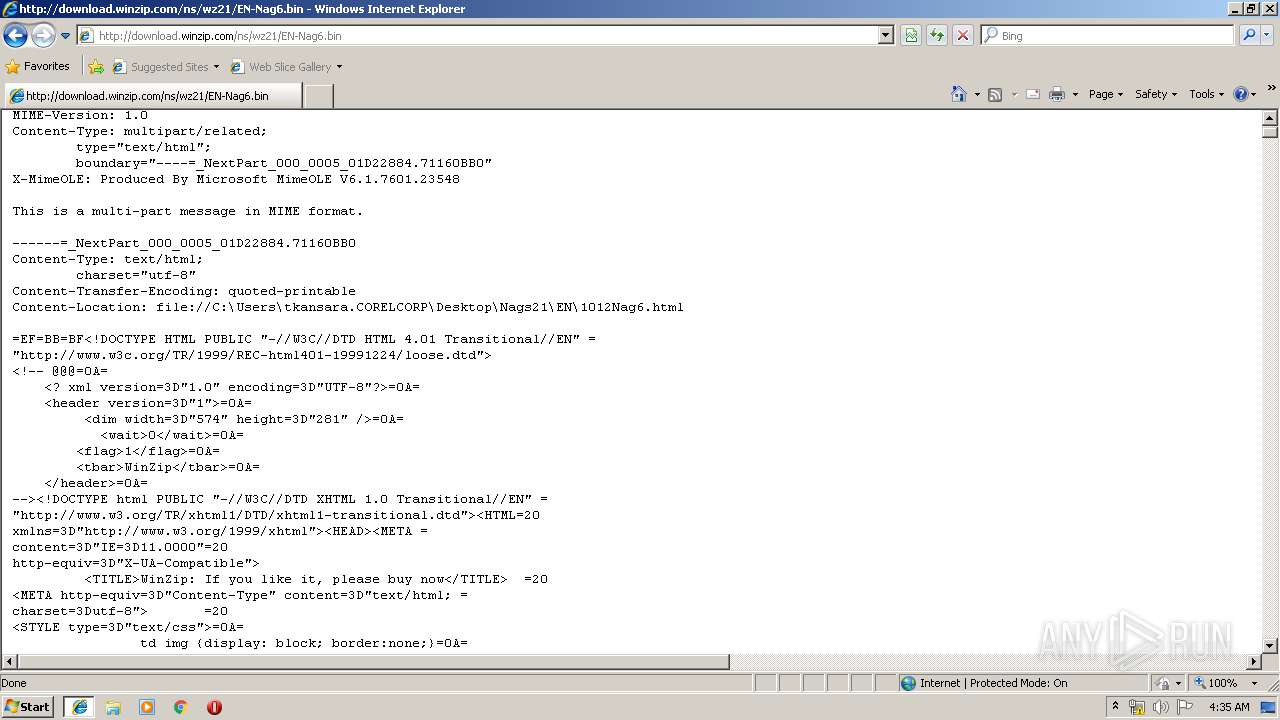This screenshot has height=720, width=1280.
Task: Open the Safety menu
Action: (x=1156, y=94)
